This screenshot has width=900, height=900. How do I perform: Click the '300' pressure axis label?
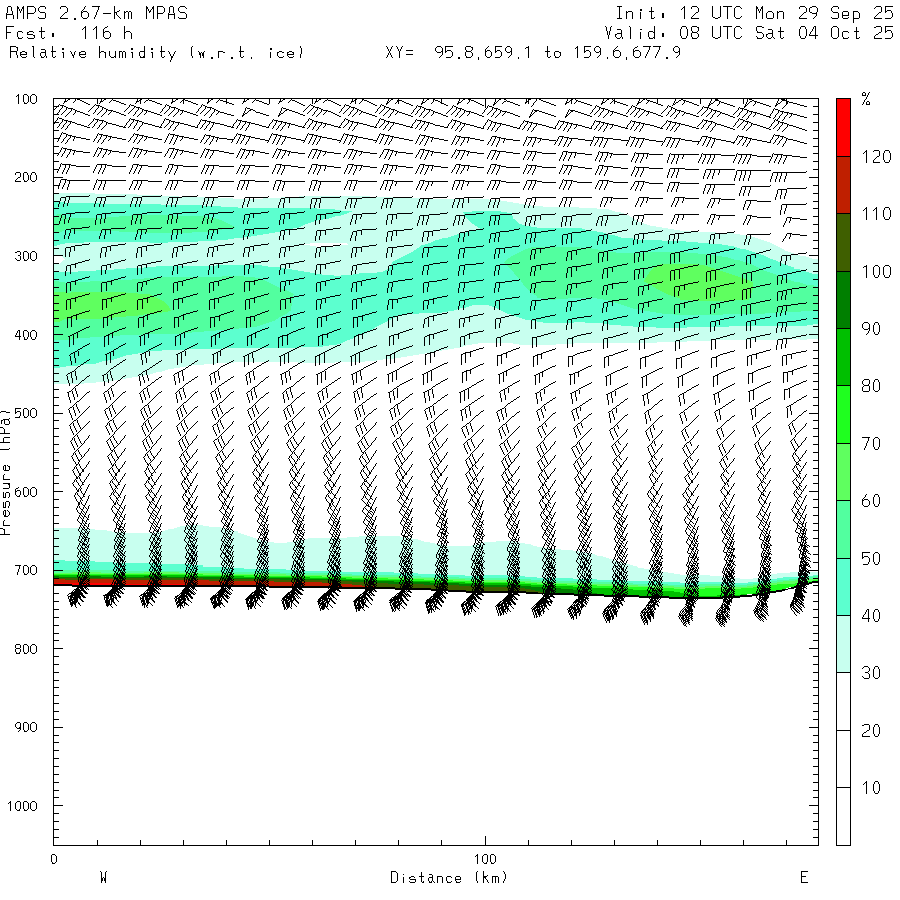tap(26, 256)
